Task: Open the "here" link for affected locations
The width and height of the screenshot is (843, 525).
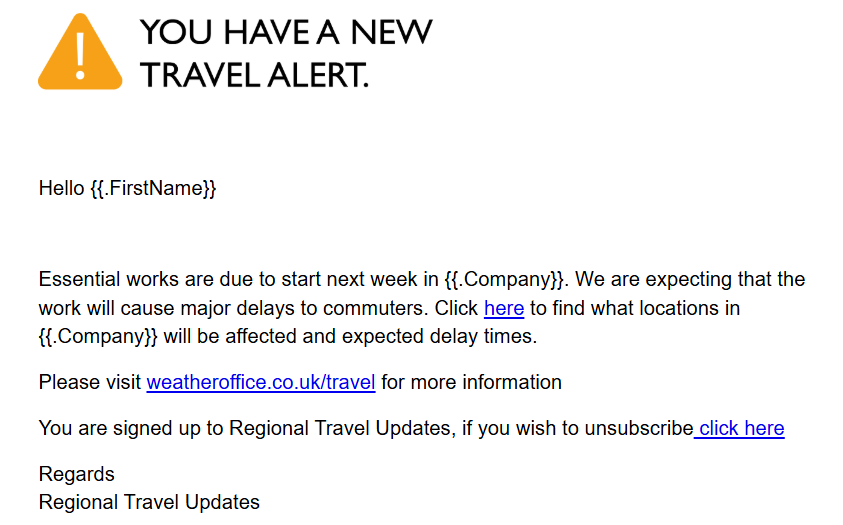Action: pos(504,308)
